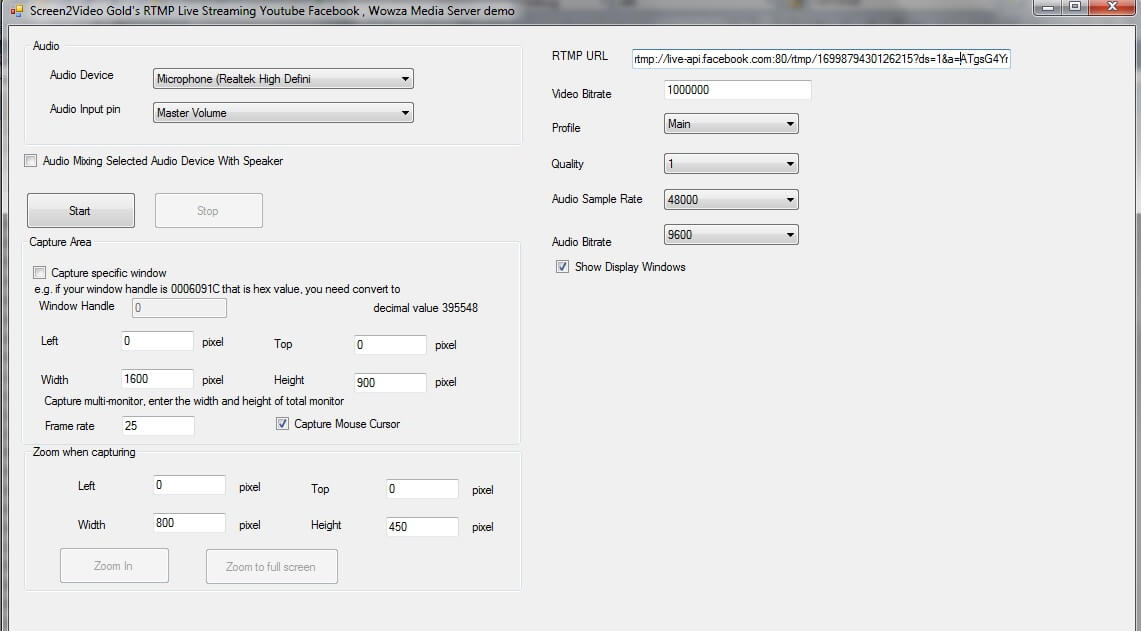Check the Capture specific window option
Screen dimensions: 1141x631
40,273
